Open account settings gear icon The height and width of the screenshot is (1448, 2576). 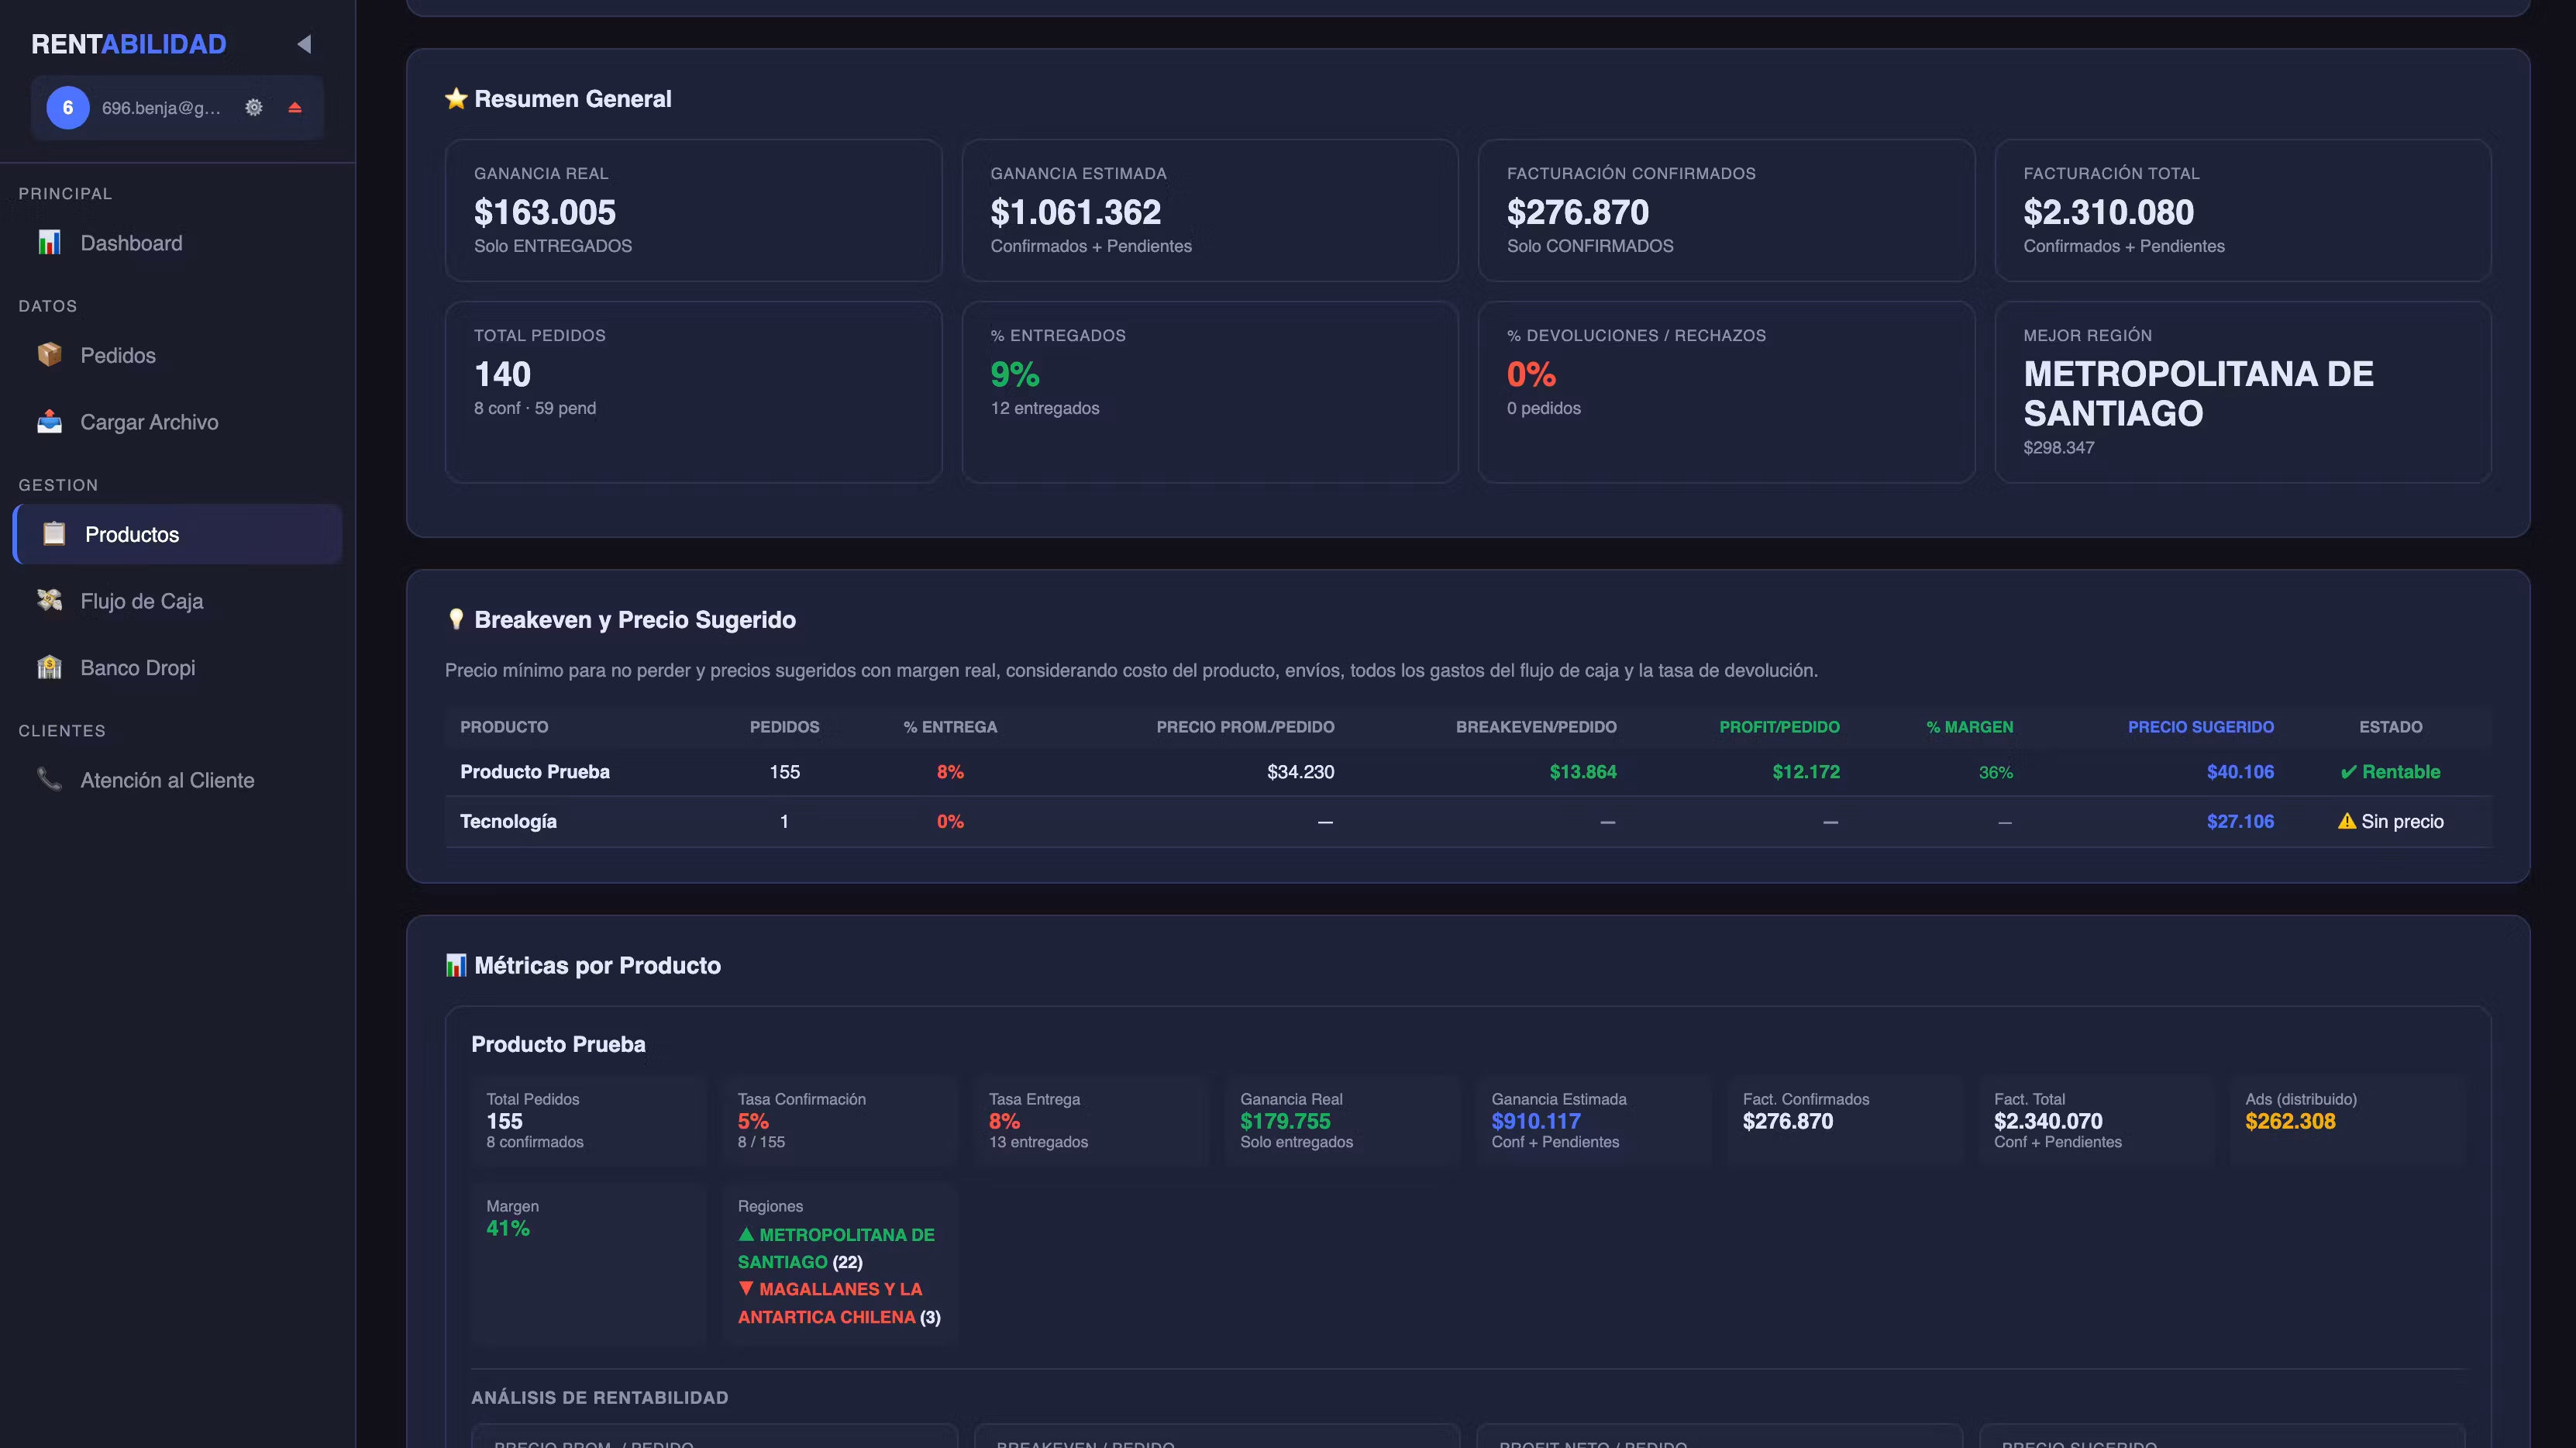[254, 107]
